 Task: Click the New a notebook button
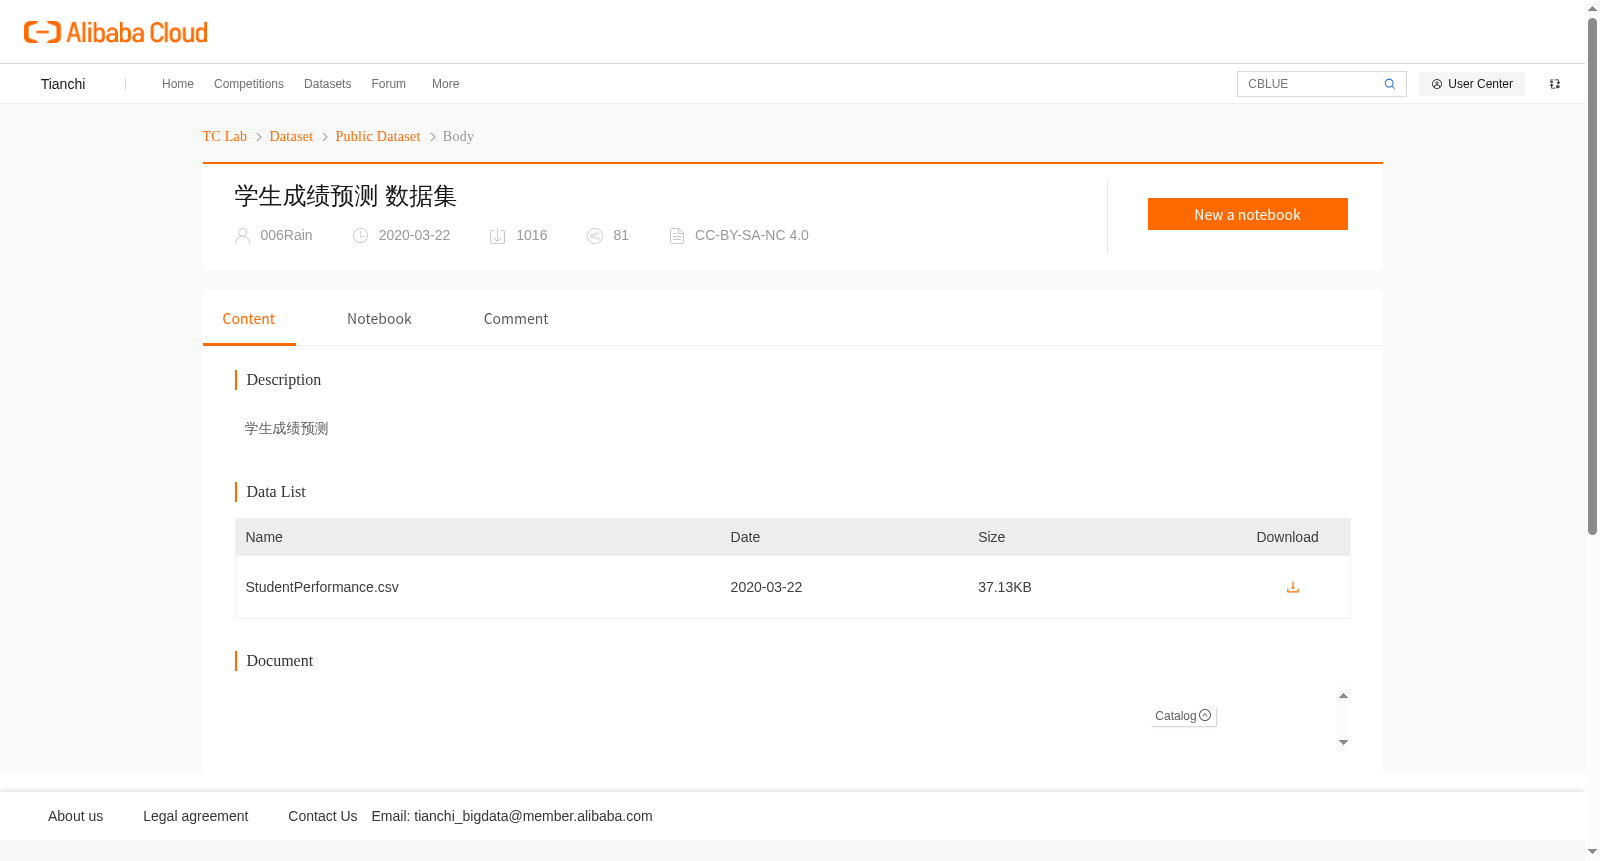1247,214
